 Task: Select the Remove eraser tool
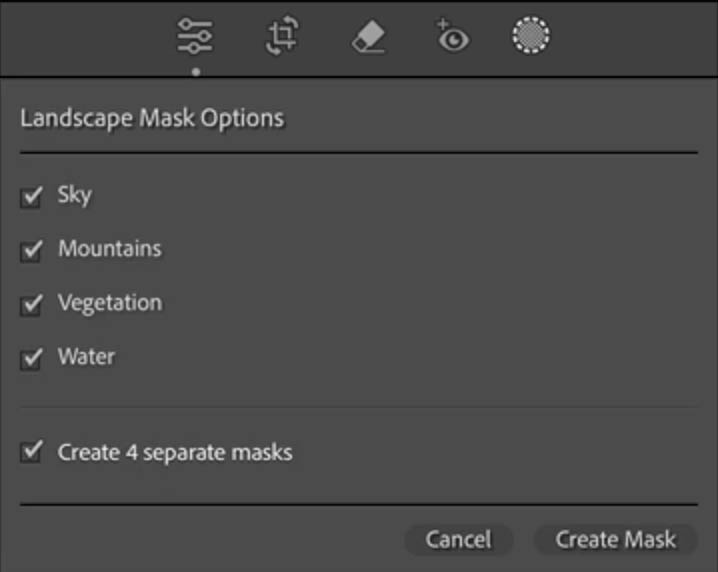(369, 36)
